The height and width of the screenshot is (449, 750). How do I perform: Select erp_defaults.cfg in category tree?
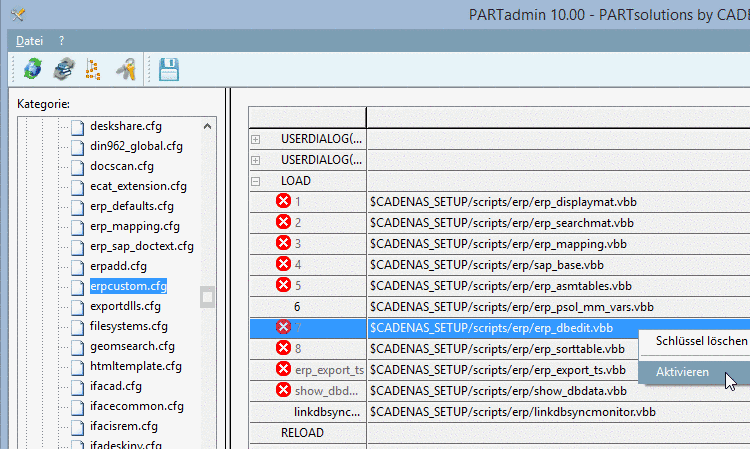pos(132,206)
